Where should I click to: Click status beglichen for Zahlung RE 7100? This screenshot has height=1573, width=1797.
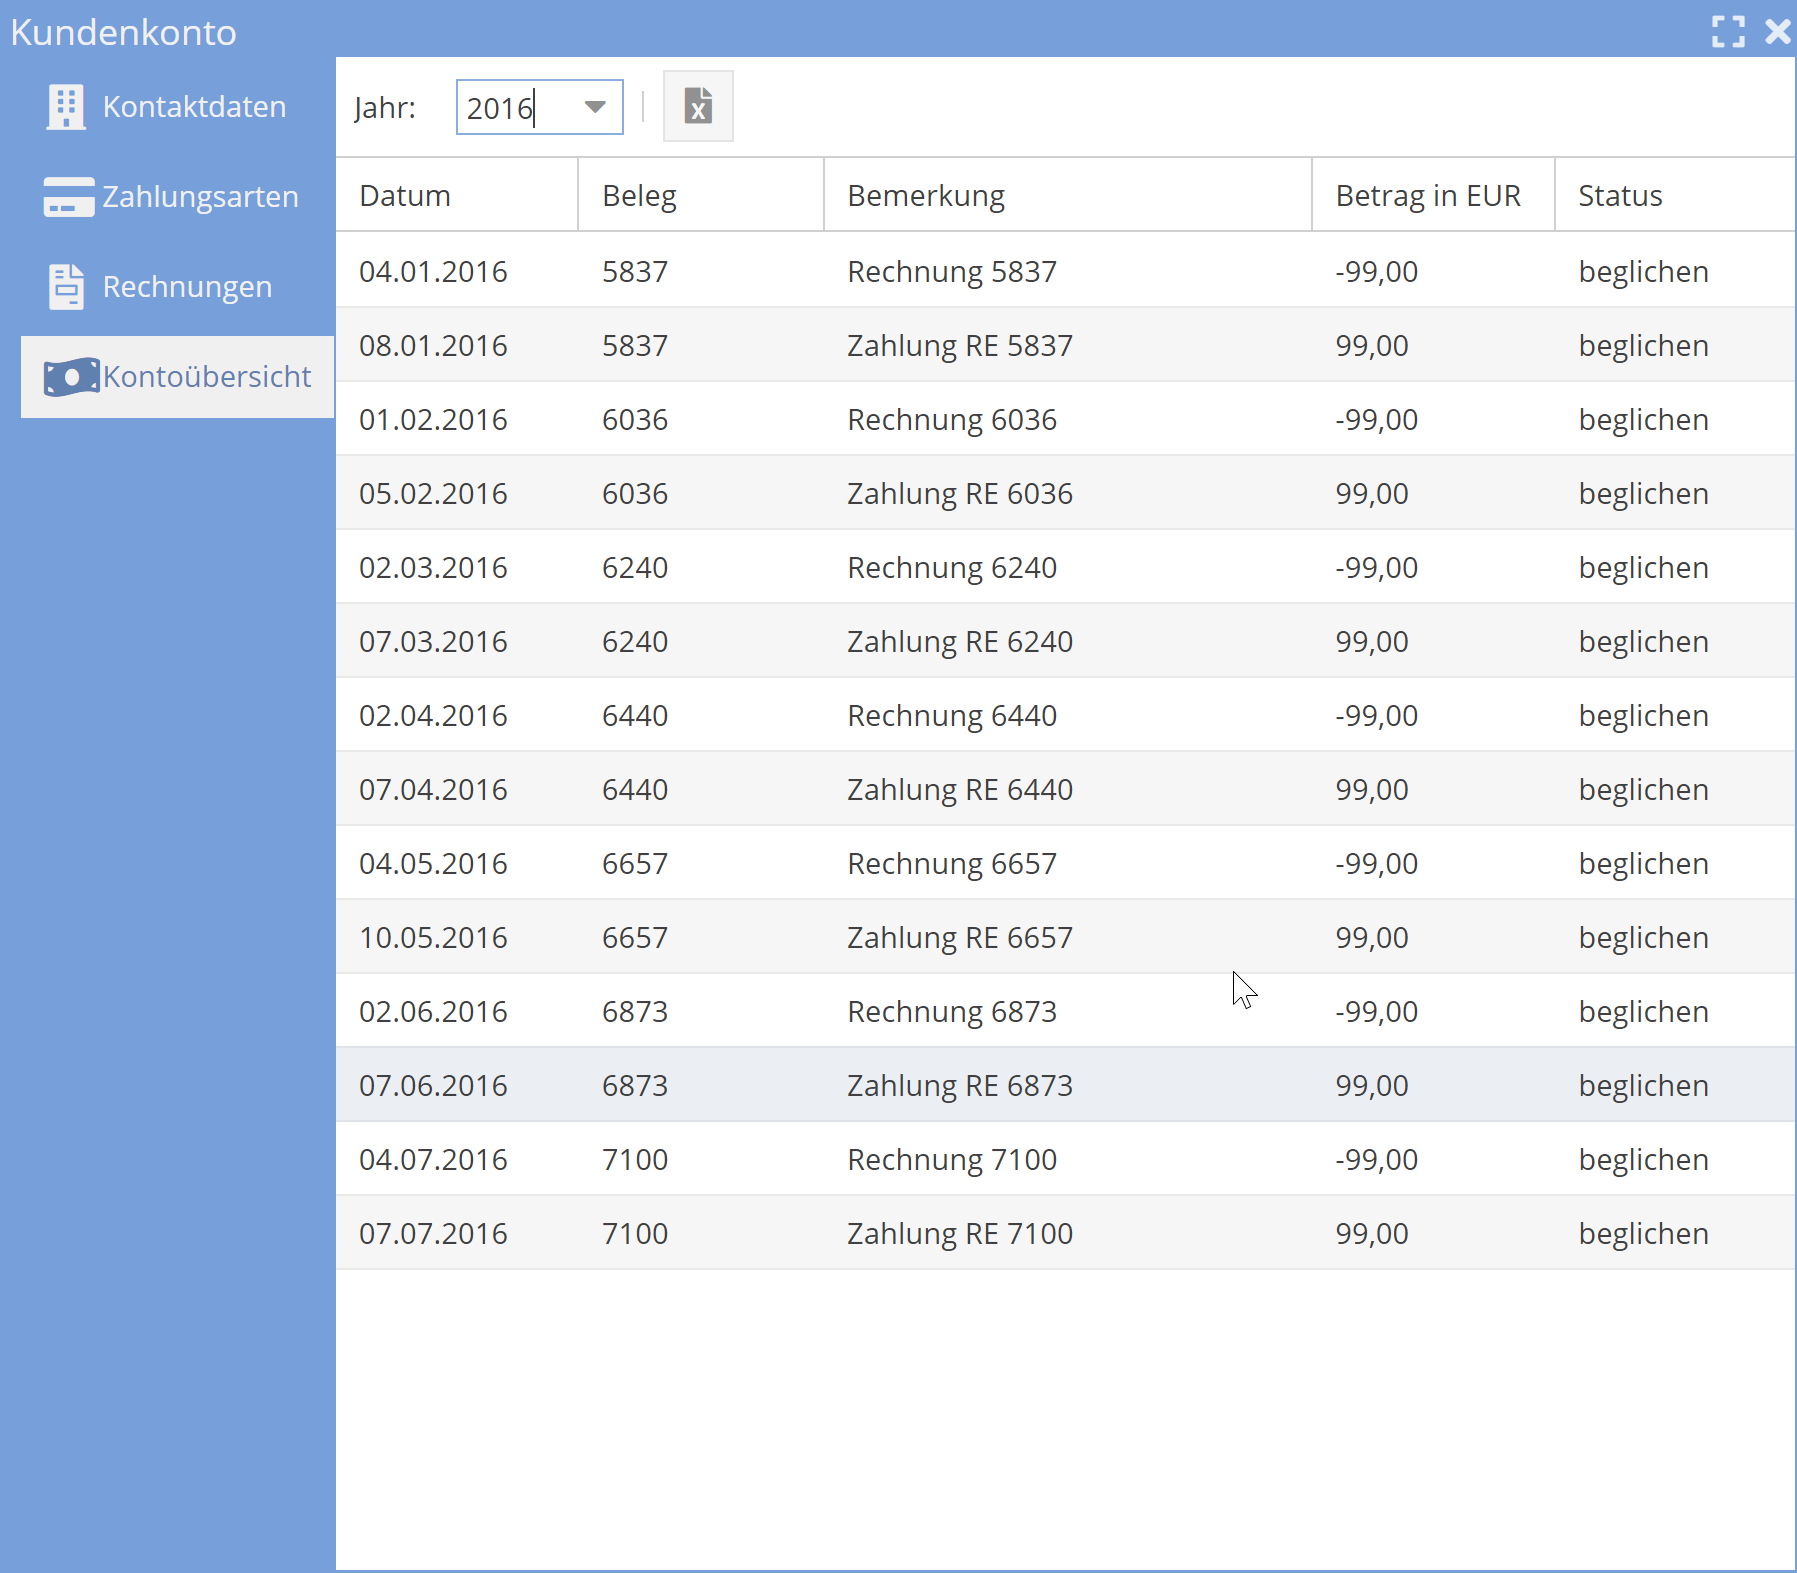[1643, 1234]
